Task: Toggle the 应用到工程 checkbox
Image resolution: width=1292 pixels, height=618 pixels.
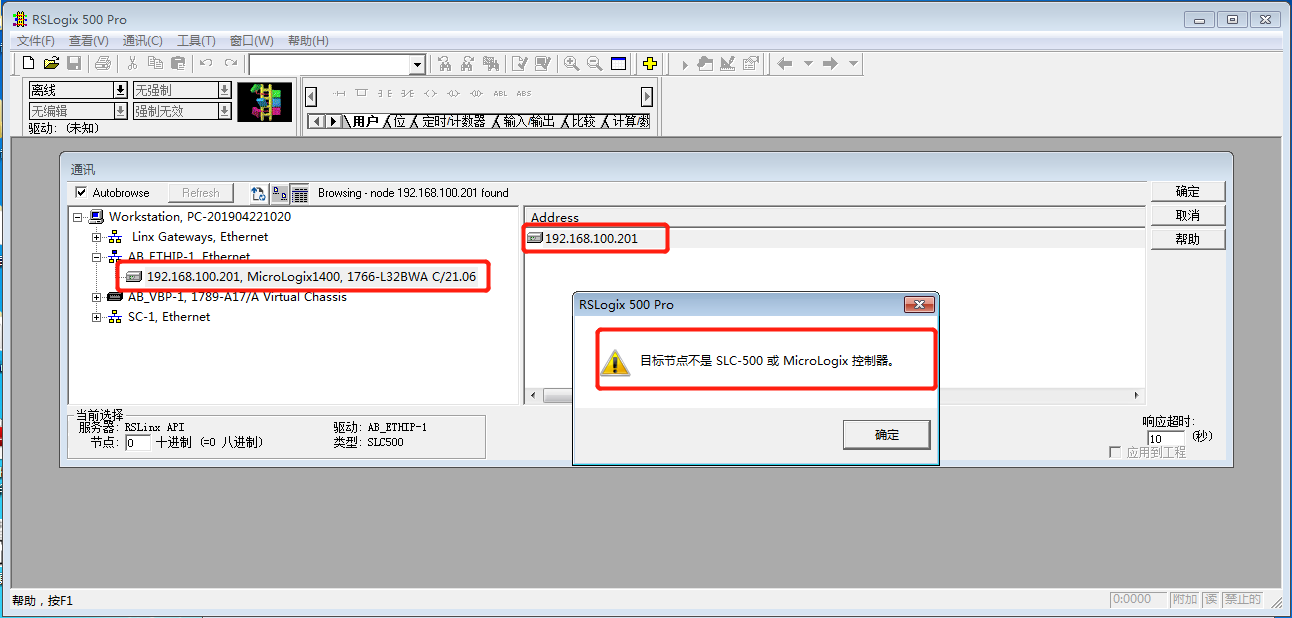Action: [1115, 453]
